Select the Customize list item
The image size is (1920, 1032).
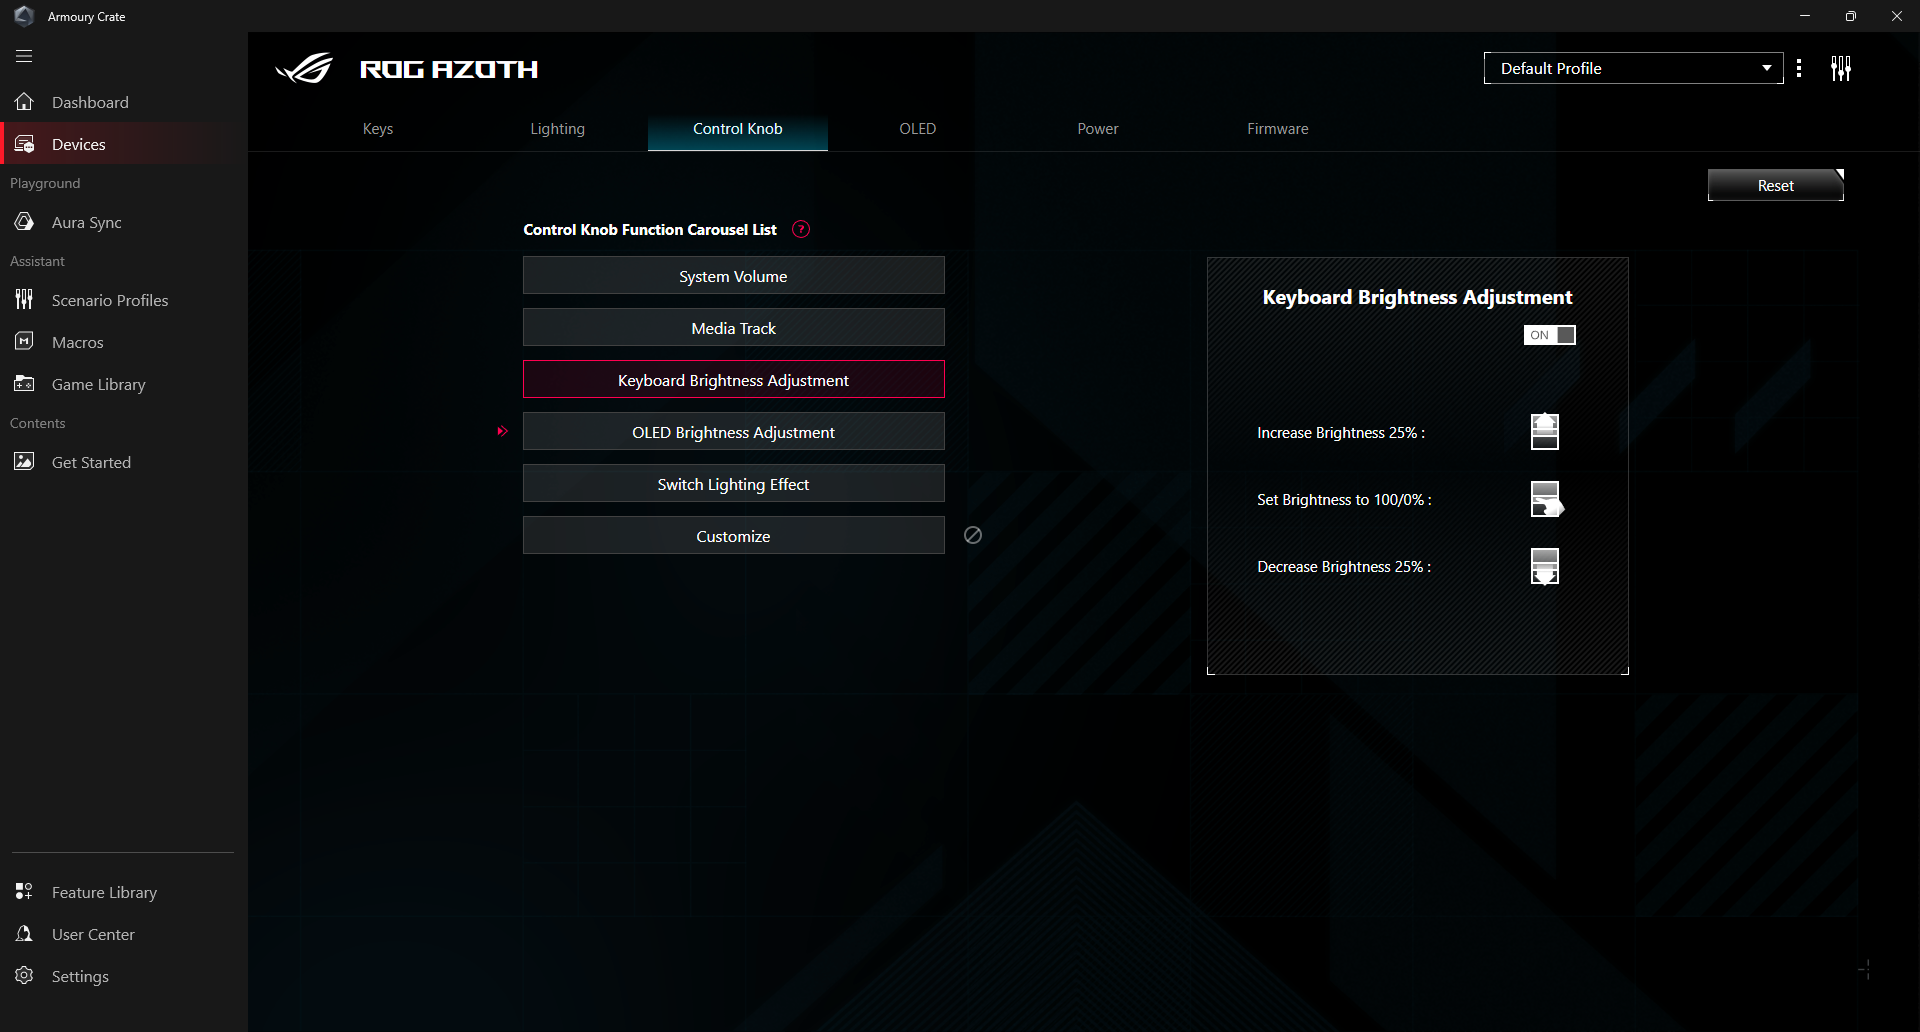734,535
